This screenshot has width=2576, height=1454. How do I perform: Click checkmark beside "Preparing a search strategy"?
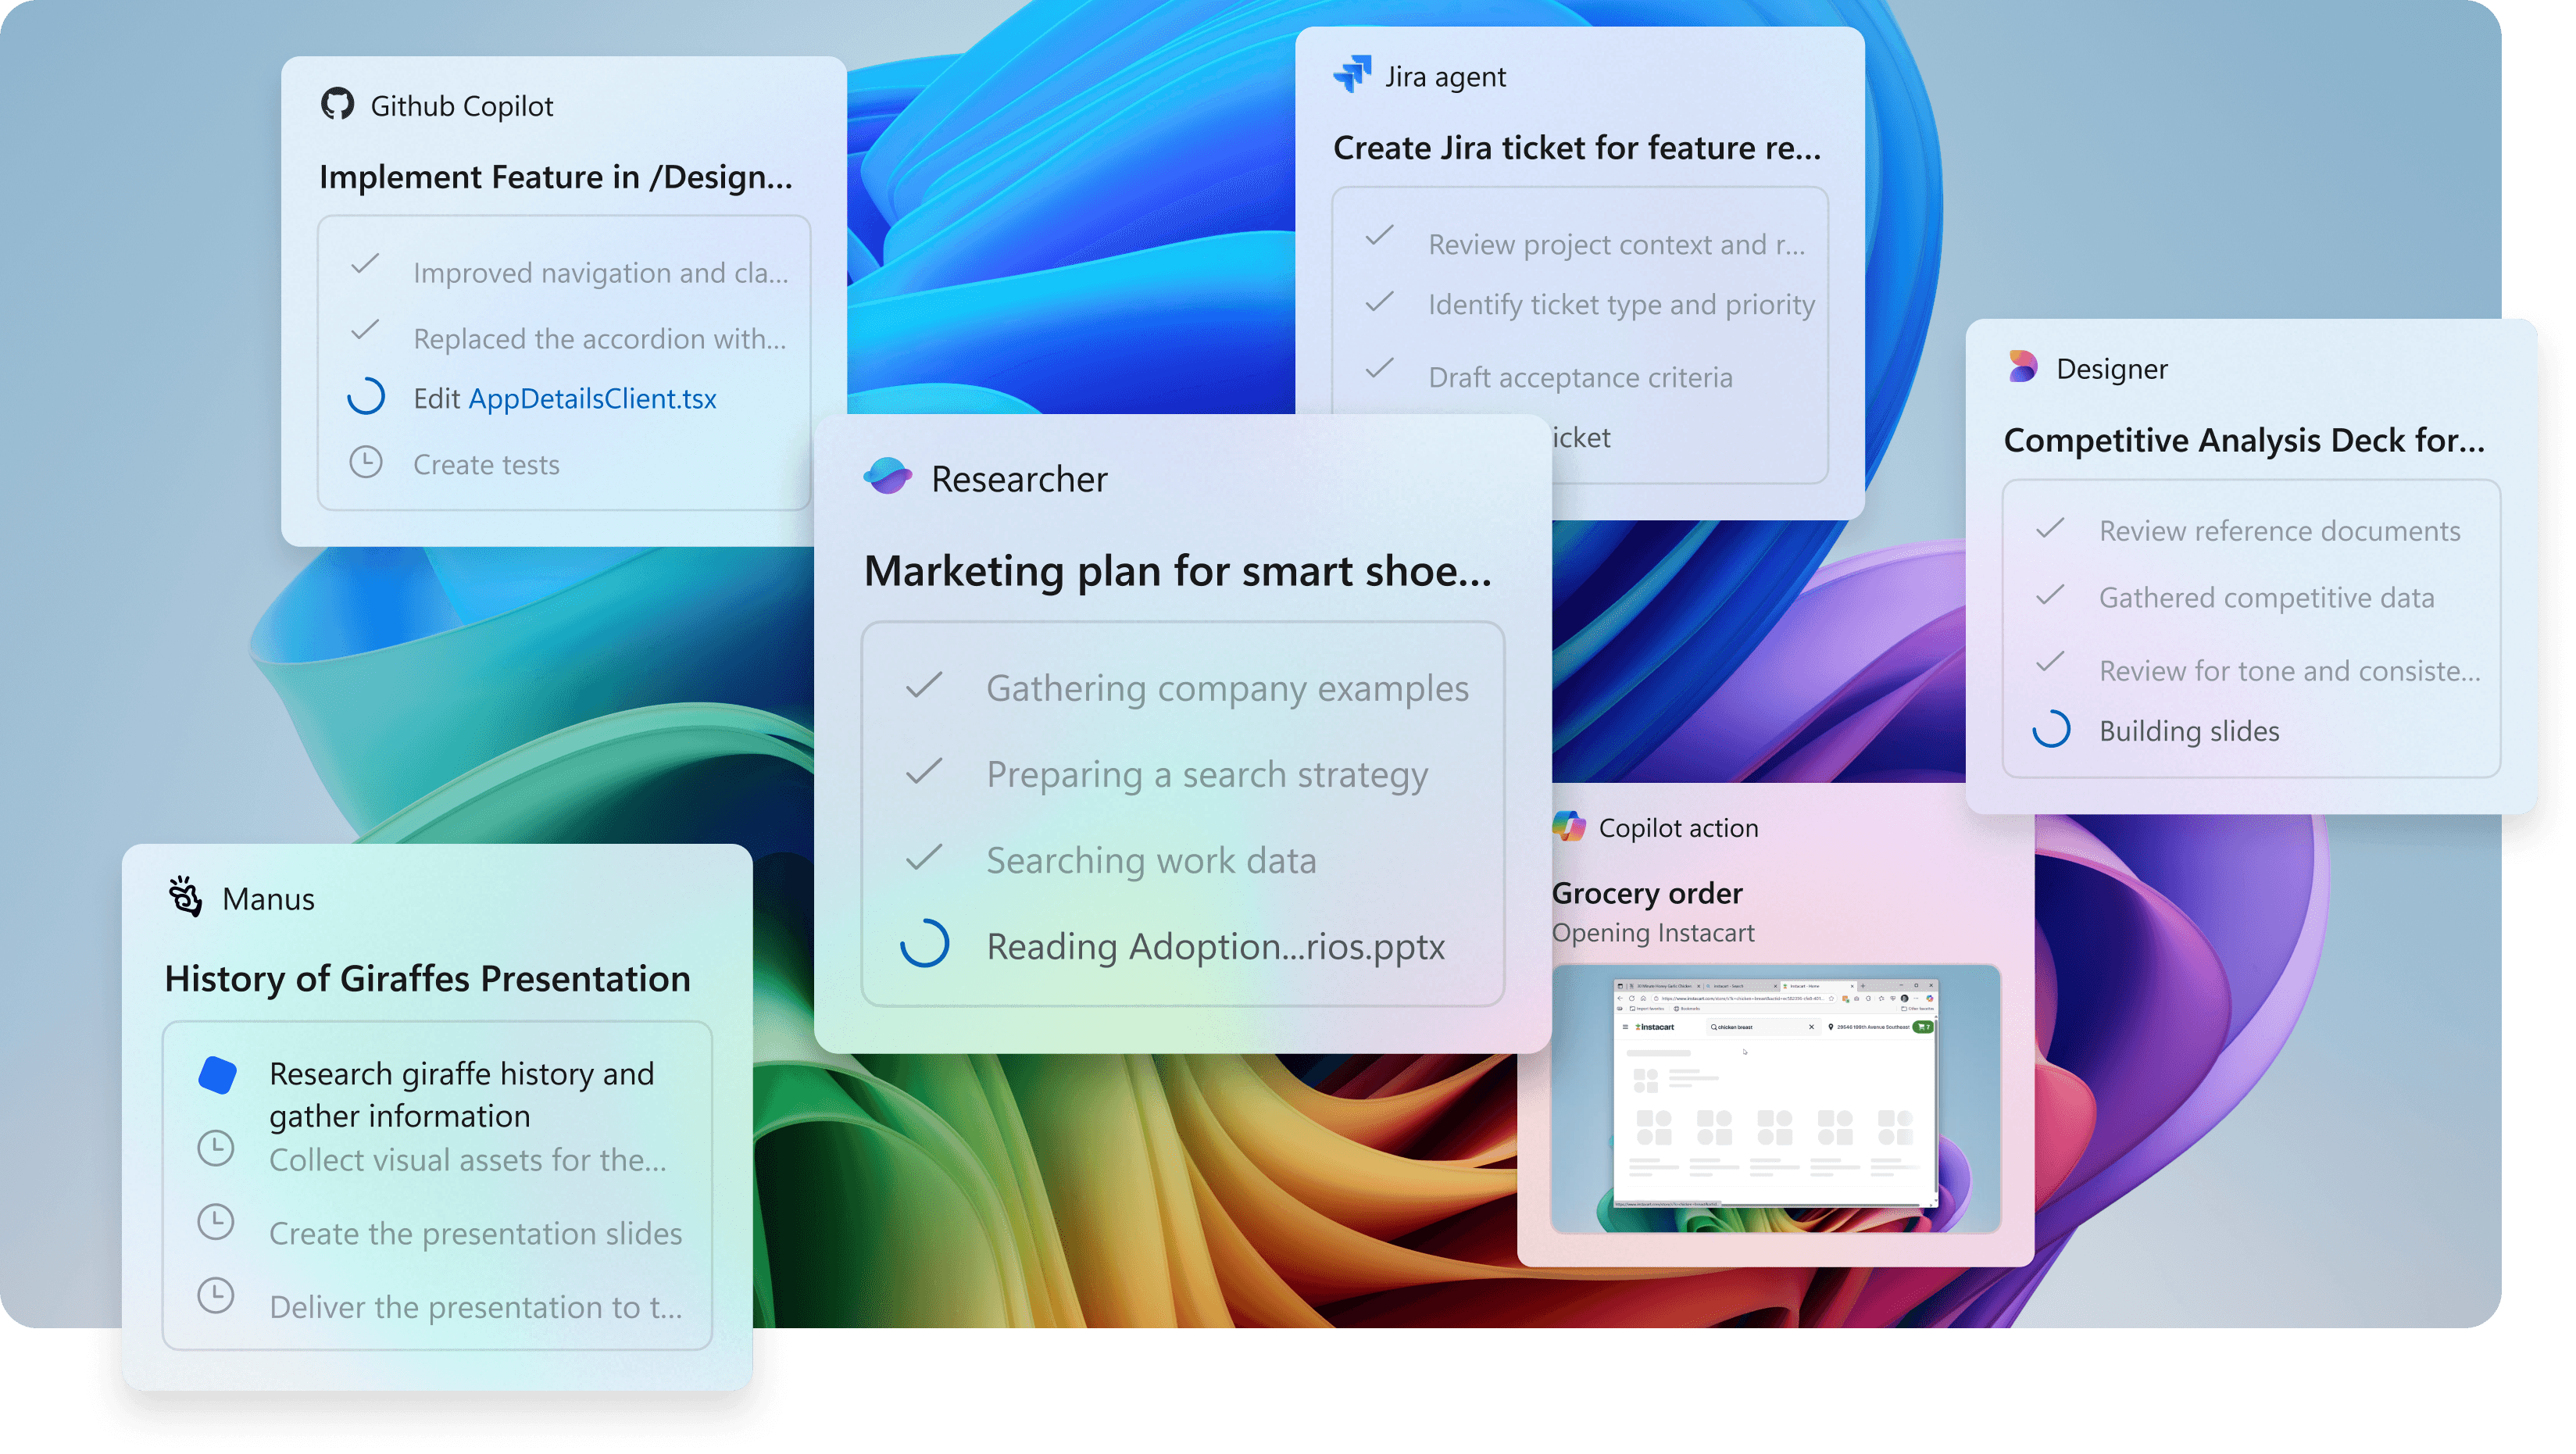924,771
